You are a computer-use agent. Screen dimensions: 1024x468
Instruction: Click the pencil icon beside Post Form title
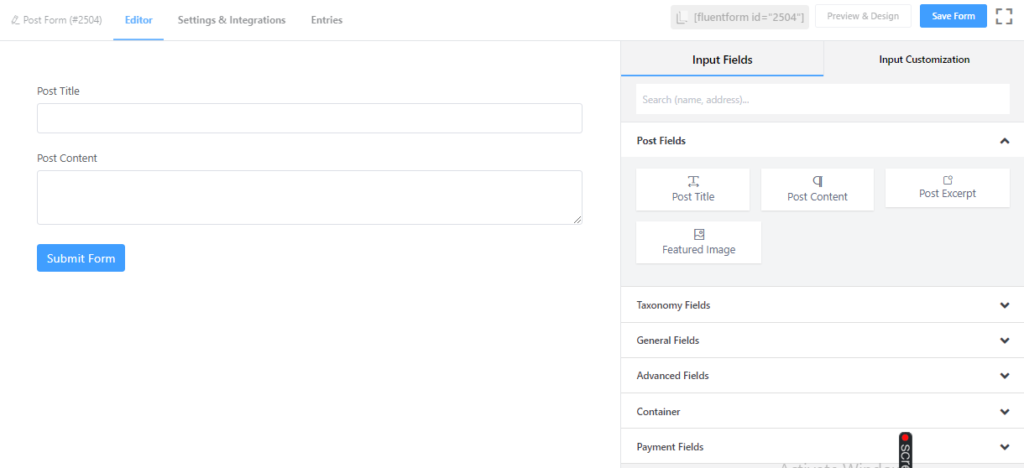click(15, 20)
